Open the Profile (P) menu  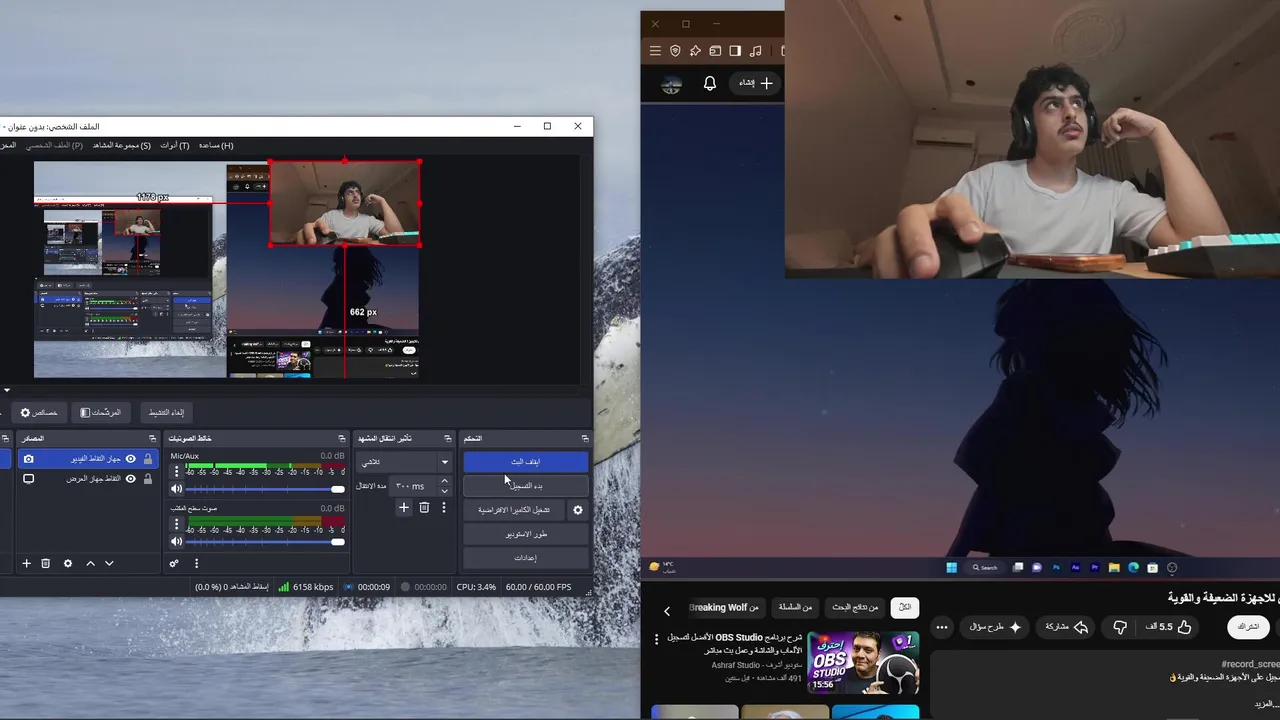point(54,145)
